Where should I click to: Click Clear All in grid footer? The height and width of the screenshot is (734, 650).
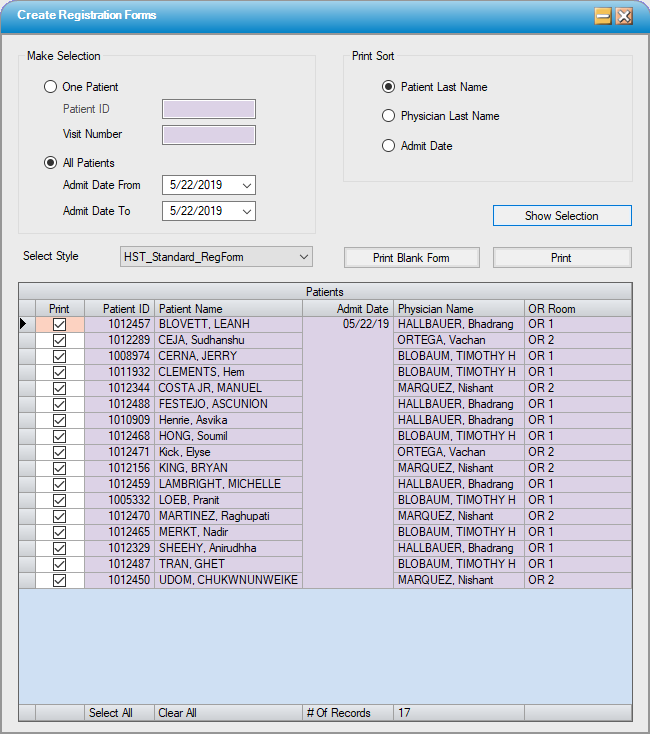(177, 713)
